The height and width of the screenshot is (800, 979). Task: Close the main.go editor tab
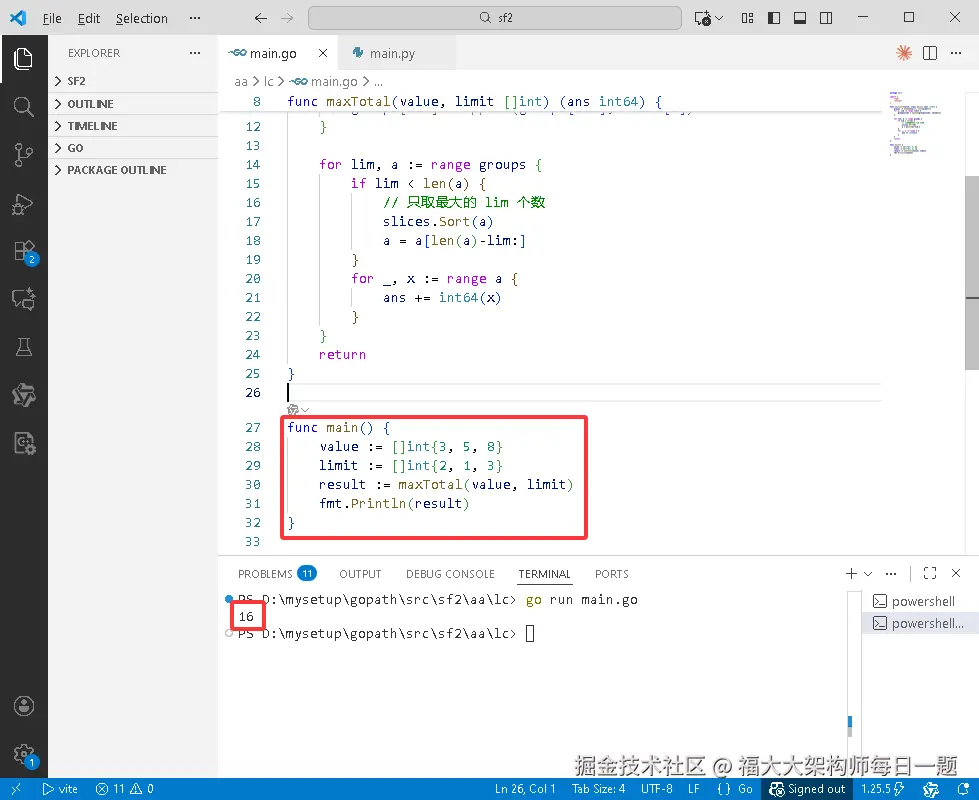click(x=323, y=53)
